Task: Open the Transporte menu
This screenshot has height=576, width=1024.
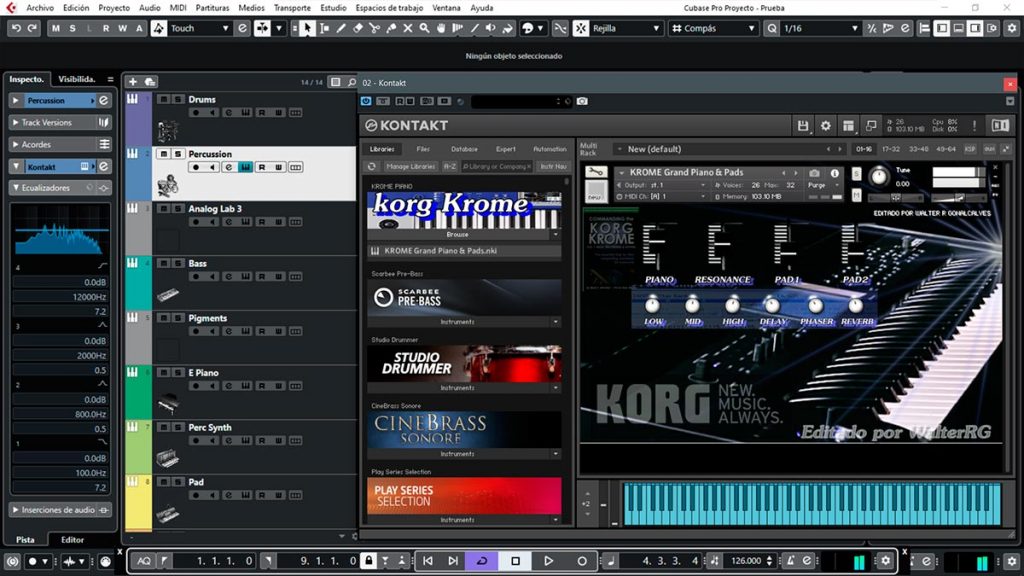Action: click(292, 8)
